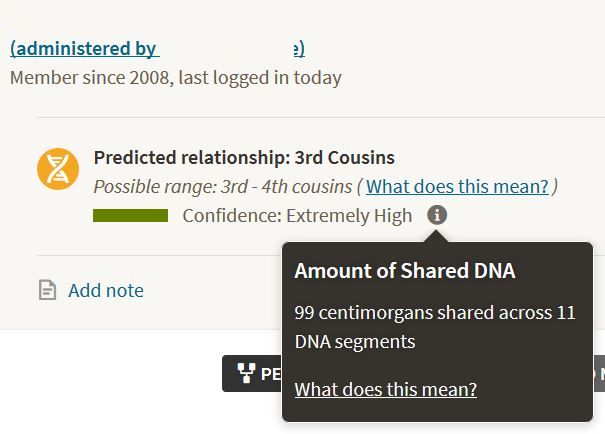Click the note document icon
This screenshot has height=434, width=605.
[47, 291]
